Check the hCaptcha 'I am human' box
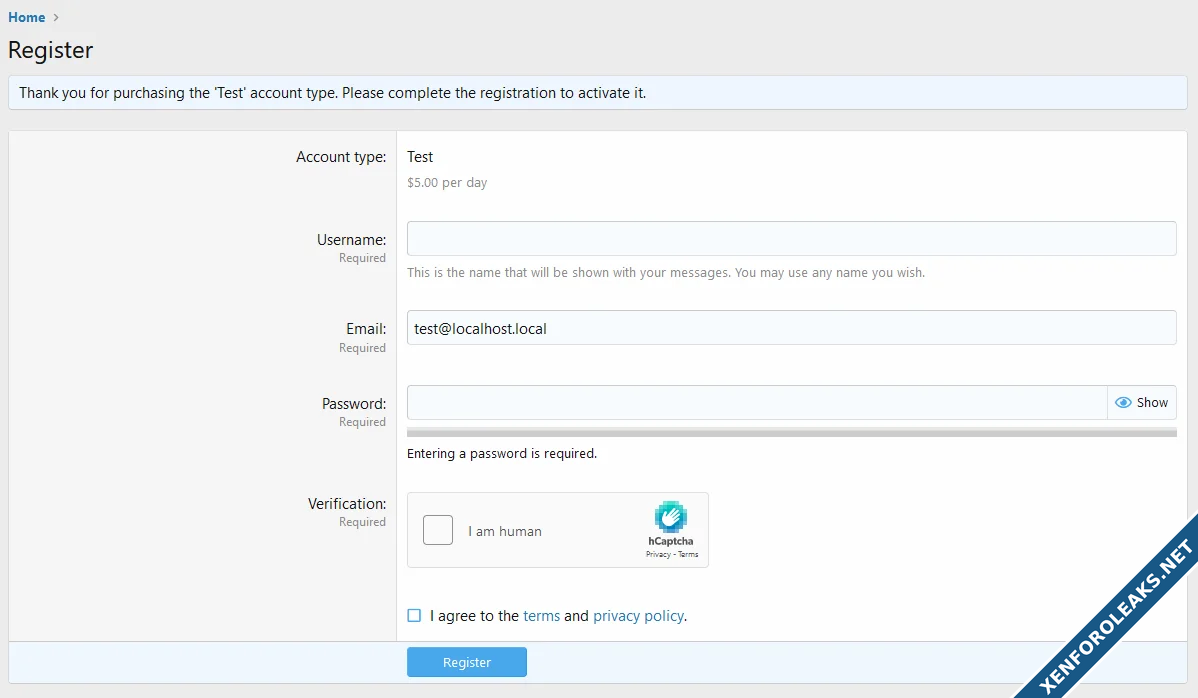 (438, 530)
